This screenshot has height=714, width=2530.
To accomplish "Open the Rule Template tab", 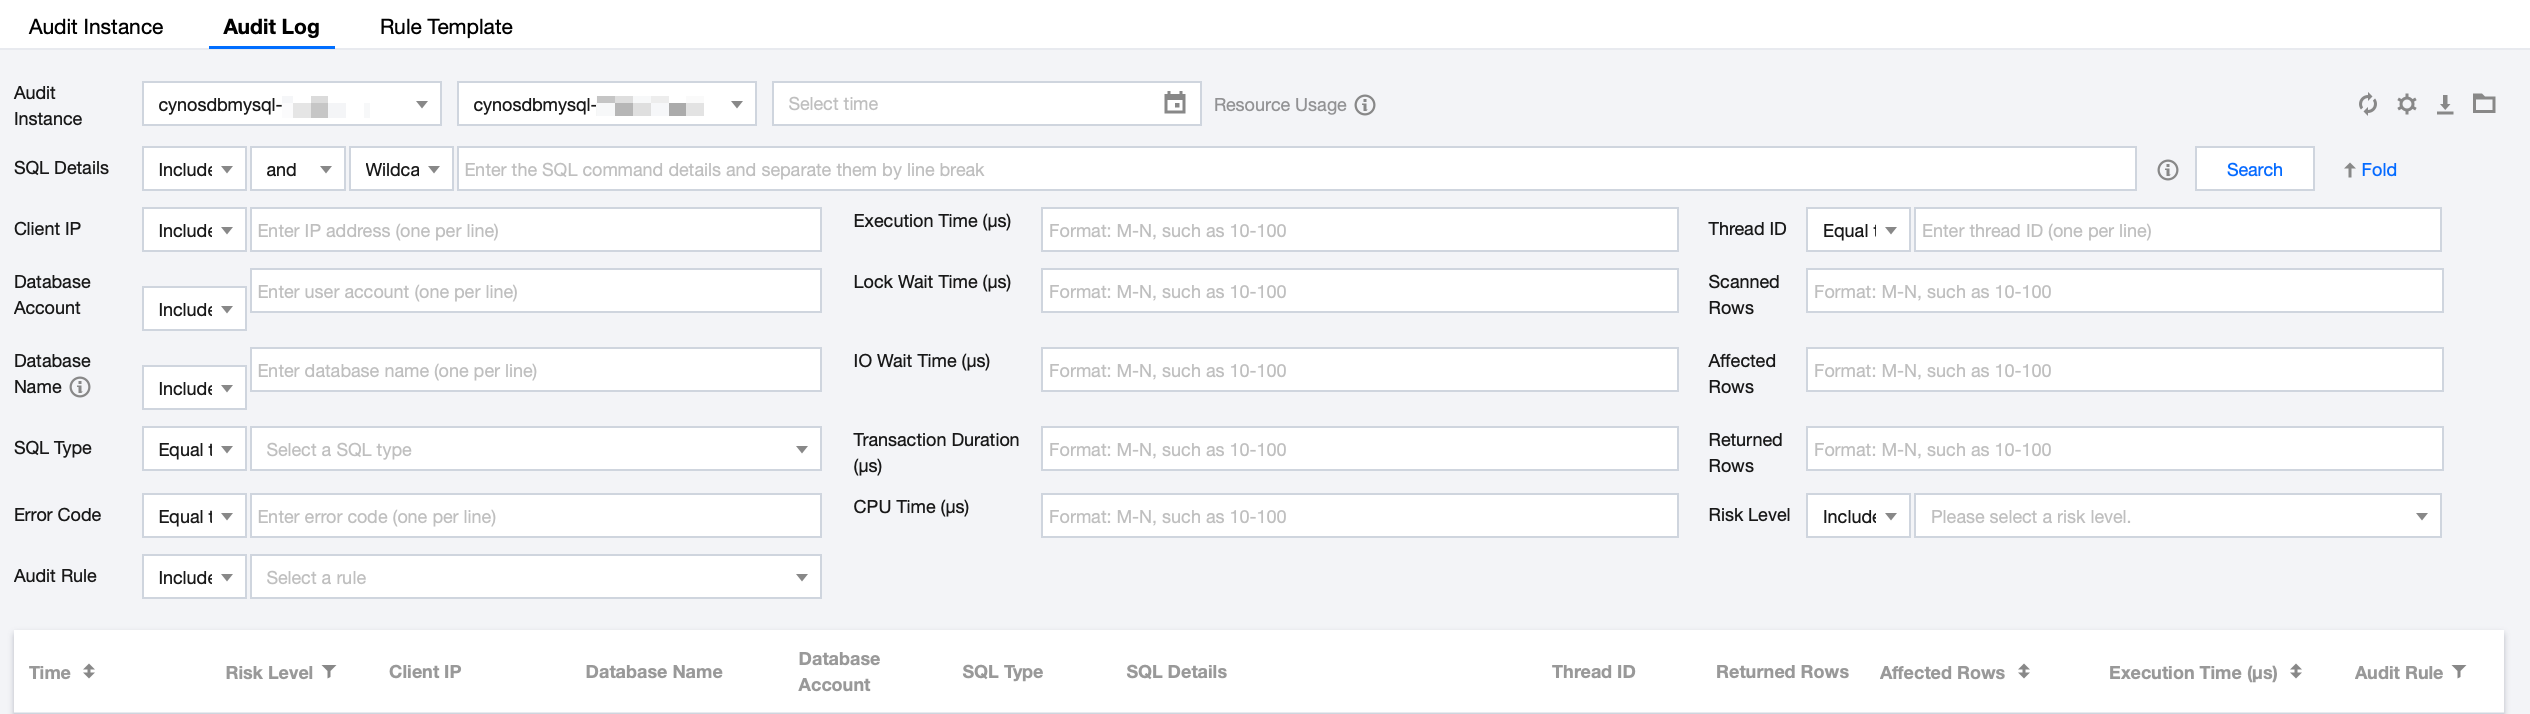I will click(446, 27).
